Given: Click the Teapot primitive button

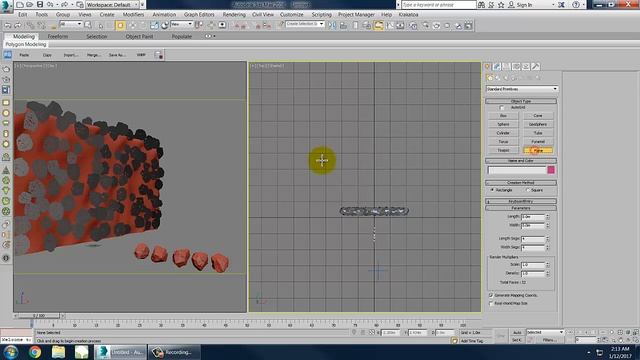Looking at the screenshot, I should (503, 151).
